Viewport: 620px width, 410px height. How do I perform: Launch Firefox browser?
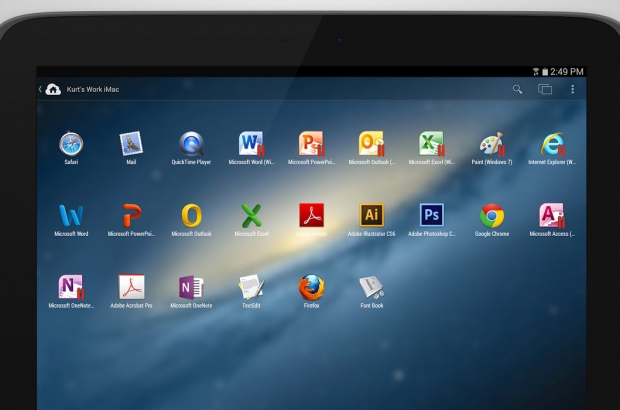(x=311, y=288)
